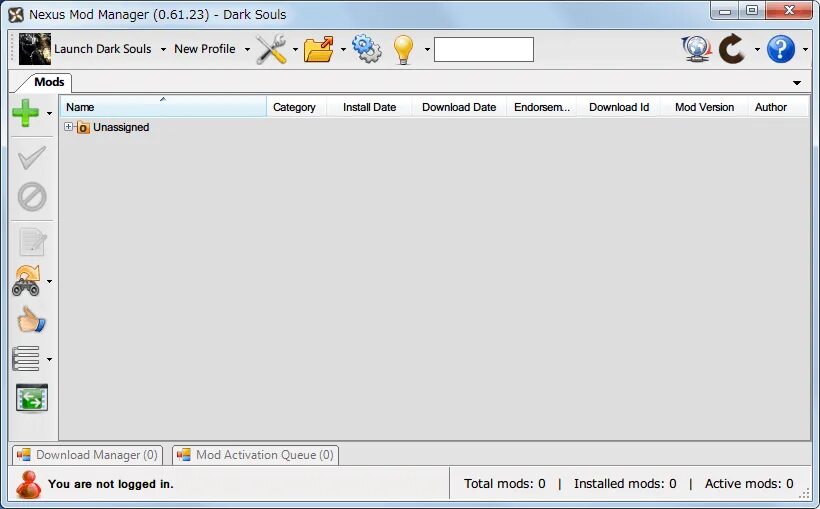The width and height of the screenshot is (820, 509).
Task: Click the Activate mod checkmark icon
Action: pos(32,157)
